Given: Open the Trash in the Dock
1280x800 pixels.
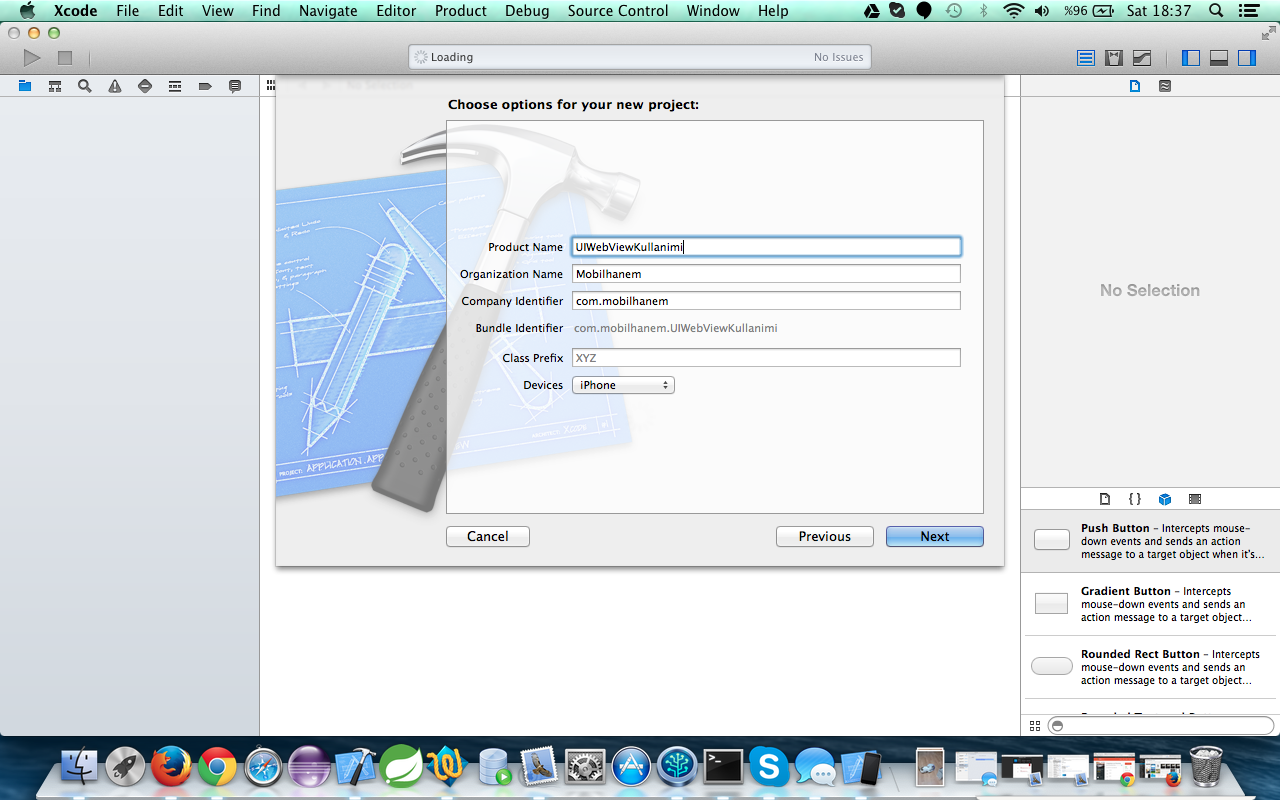Looking at the screenshot, I should point(1207,767).
